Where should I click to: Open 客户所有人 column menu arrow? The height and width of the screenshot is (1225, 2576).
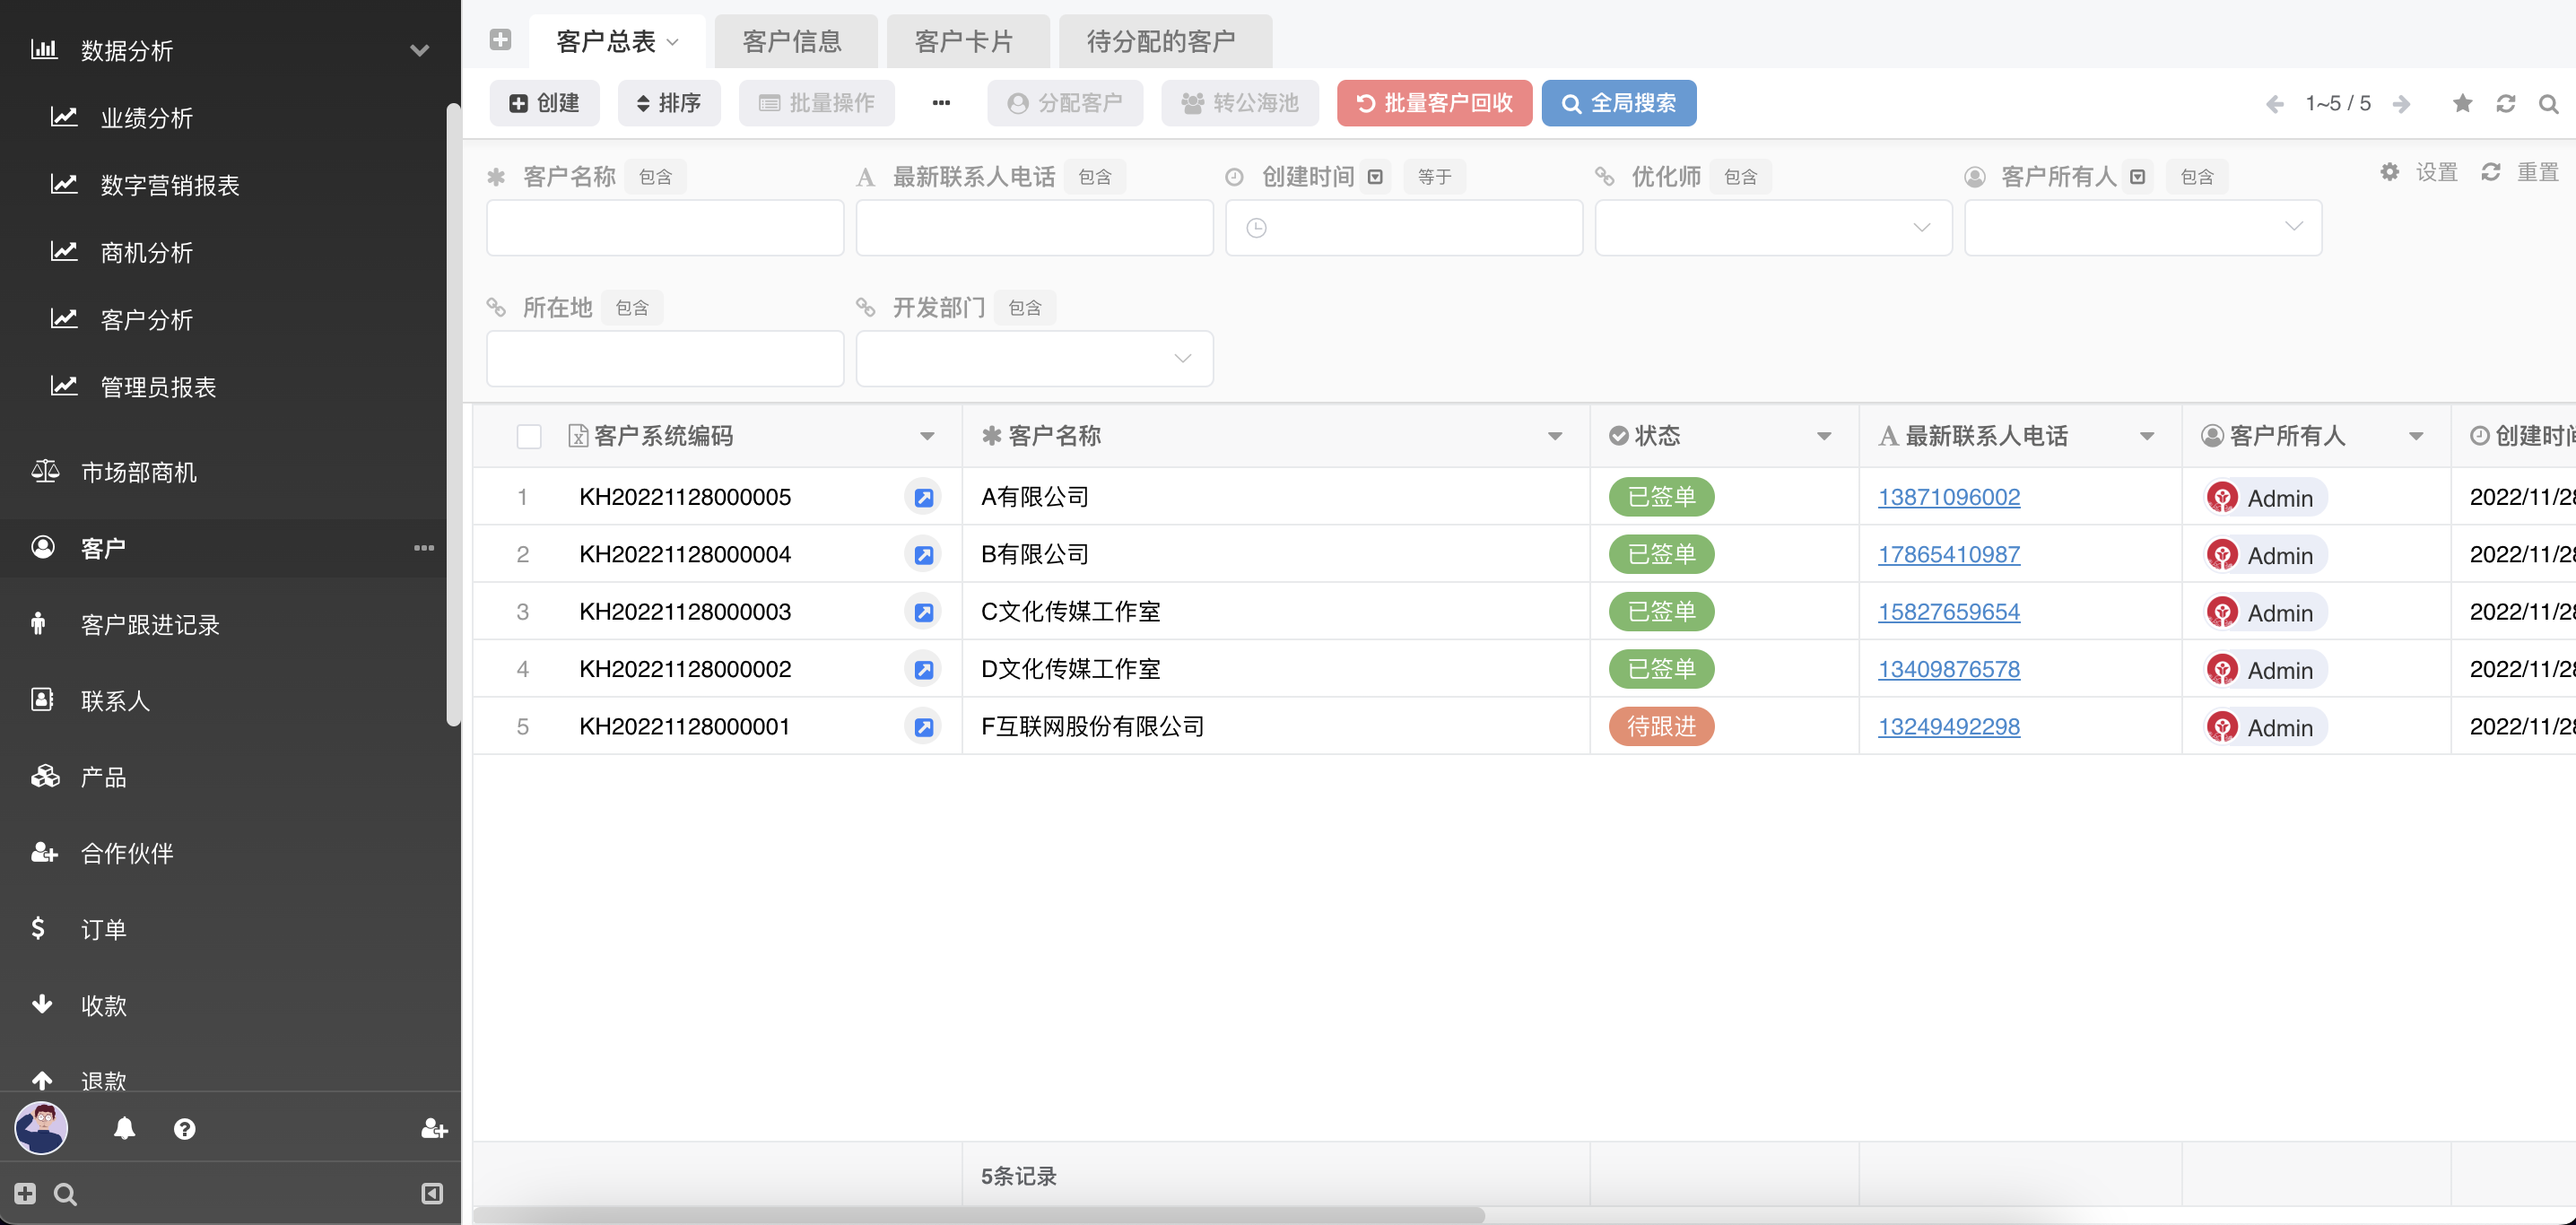point(2416,436)
